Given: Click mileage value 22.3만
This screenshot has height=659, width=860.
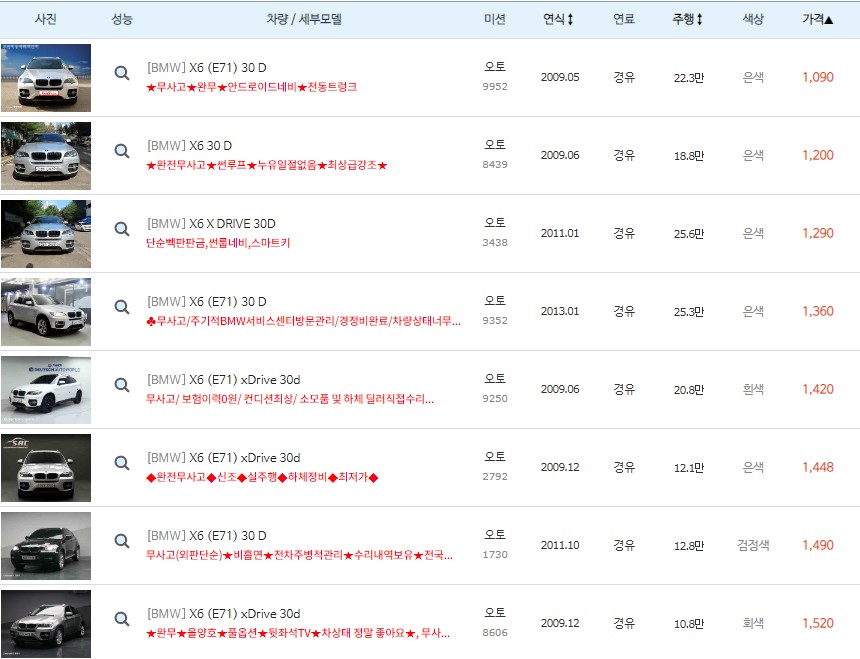Looking at the screenshot, I should tap(689, 78).
